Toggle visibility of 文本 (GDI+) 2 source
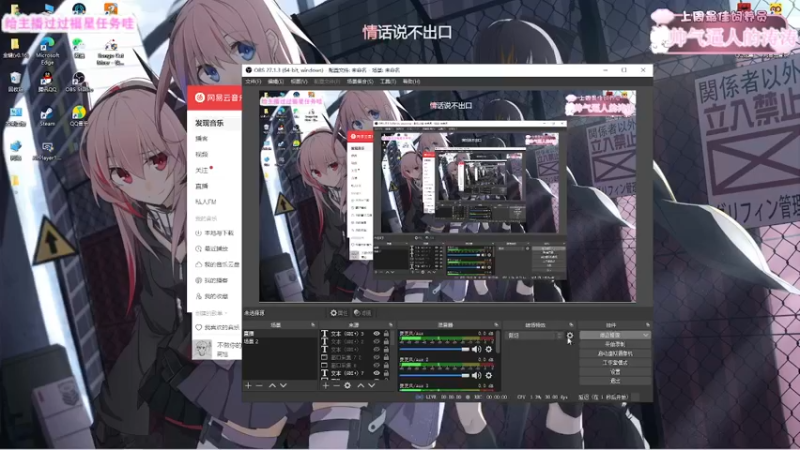800x450 pixels. (377, 341)
